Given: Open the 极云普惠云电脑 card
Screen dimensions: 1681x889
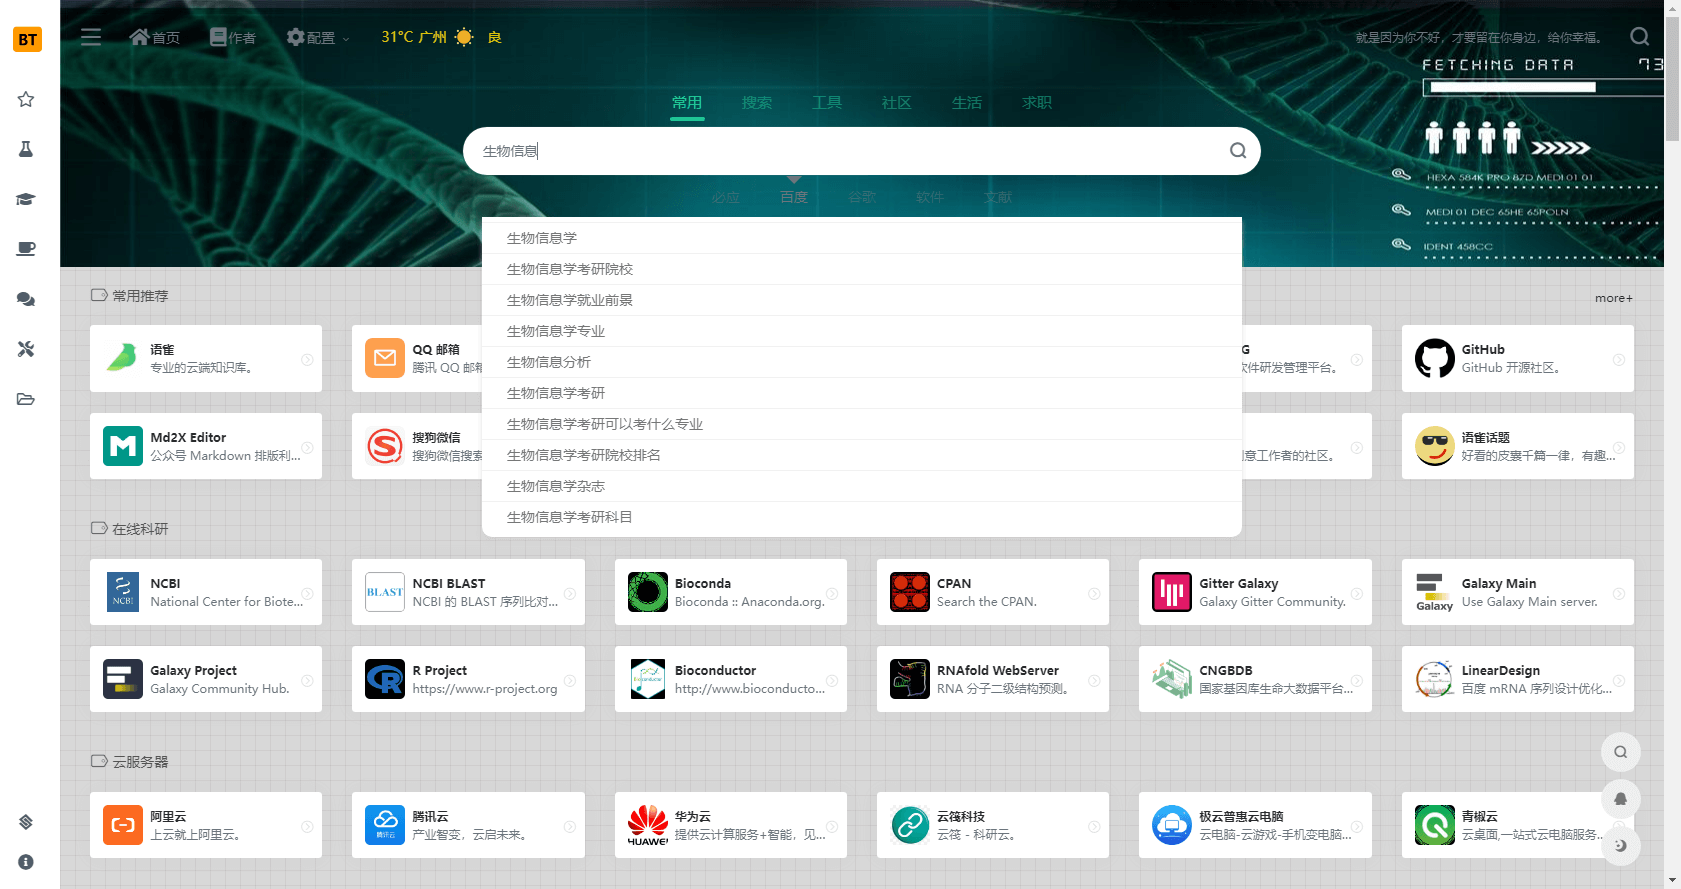Looking at the screenshot, I should tap(1255, 825).
